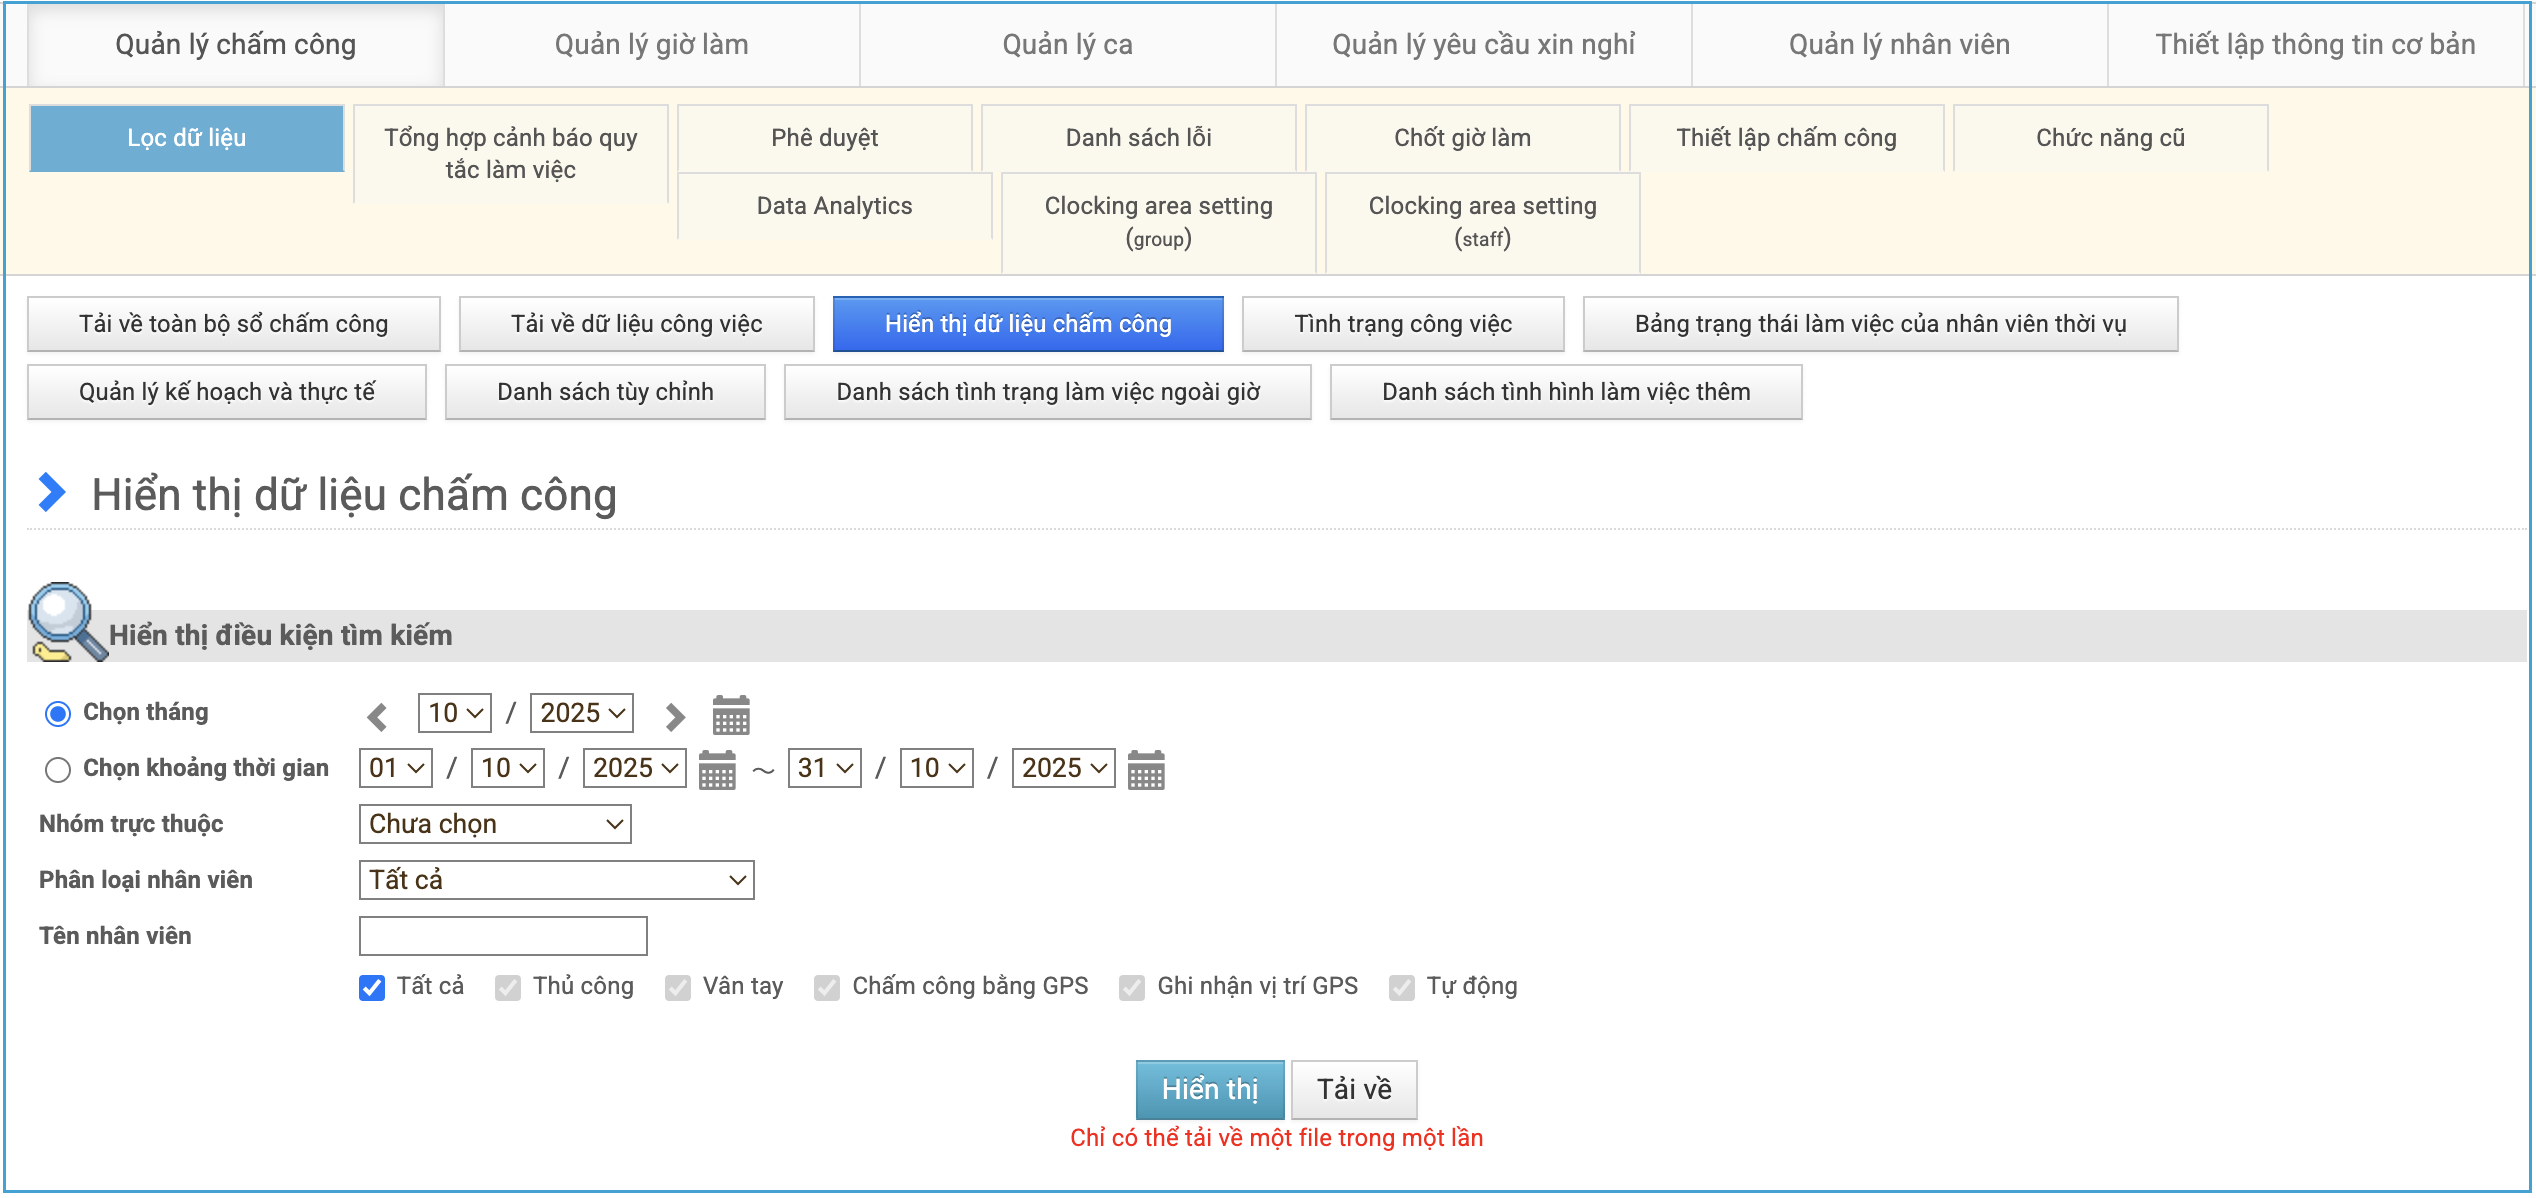Click the Tải về download button
This screenshot has height=1198, width=2536.
[1353, 1089]
